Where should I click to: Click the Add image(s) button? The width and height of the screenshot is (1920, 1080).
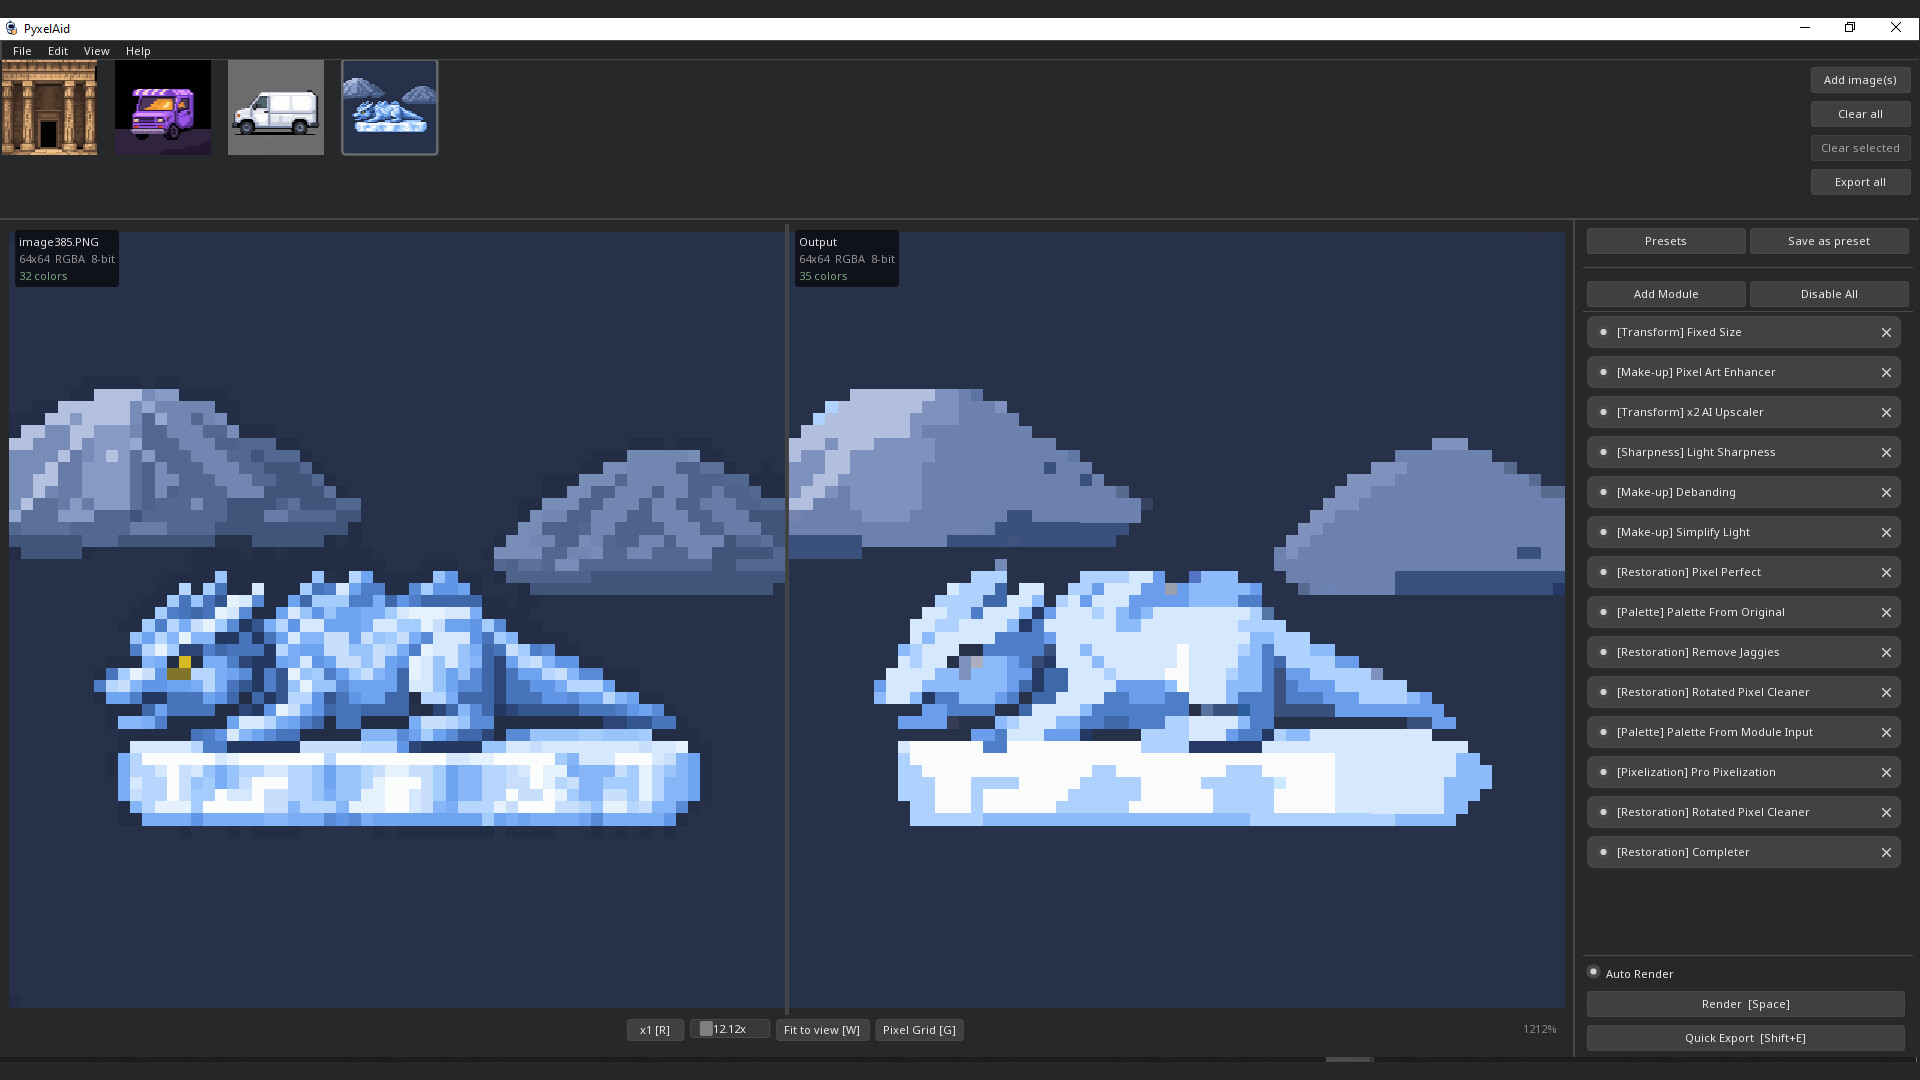click(x=1860, y=80)
